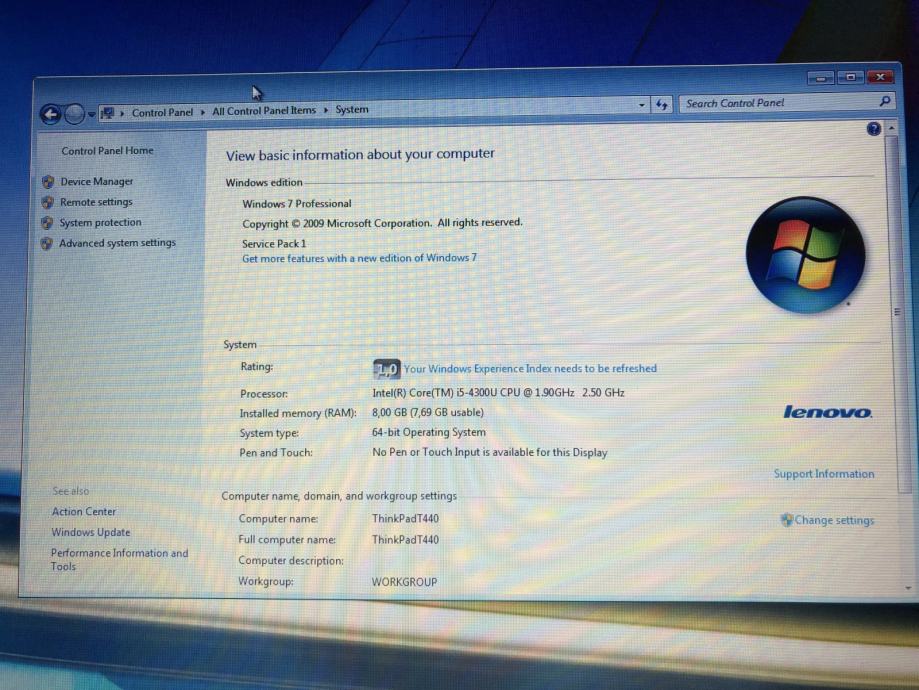Viewport: 919px width, 690px height.
Task: Click the Windows logo orb image
Action: coord(805,255)
